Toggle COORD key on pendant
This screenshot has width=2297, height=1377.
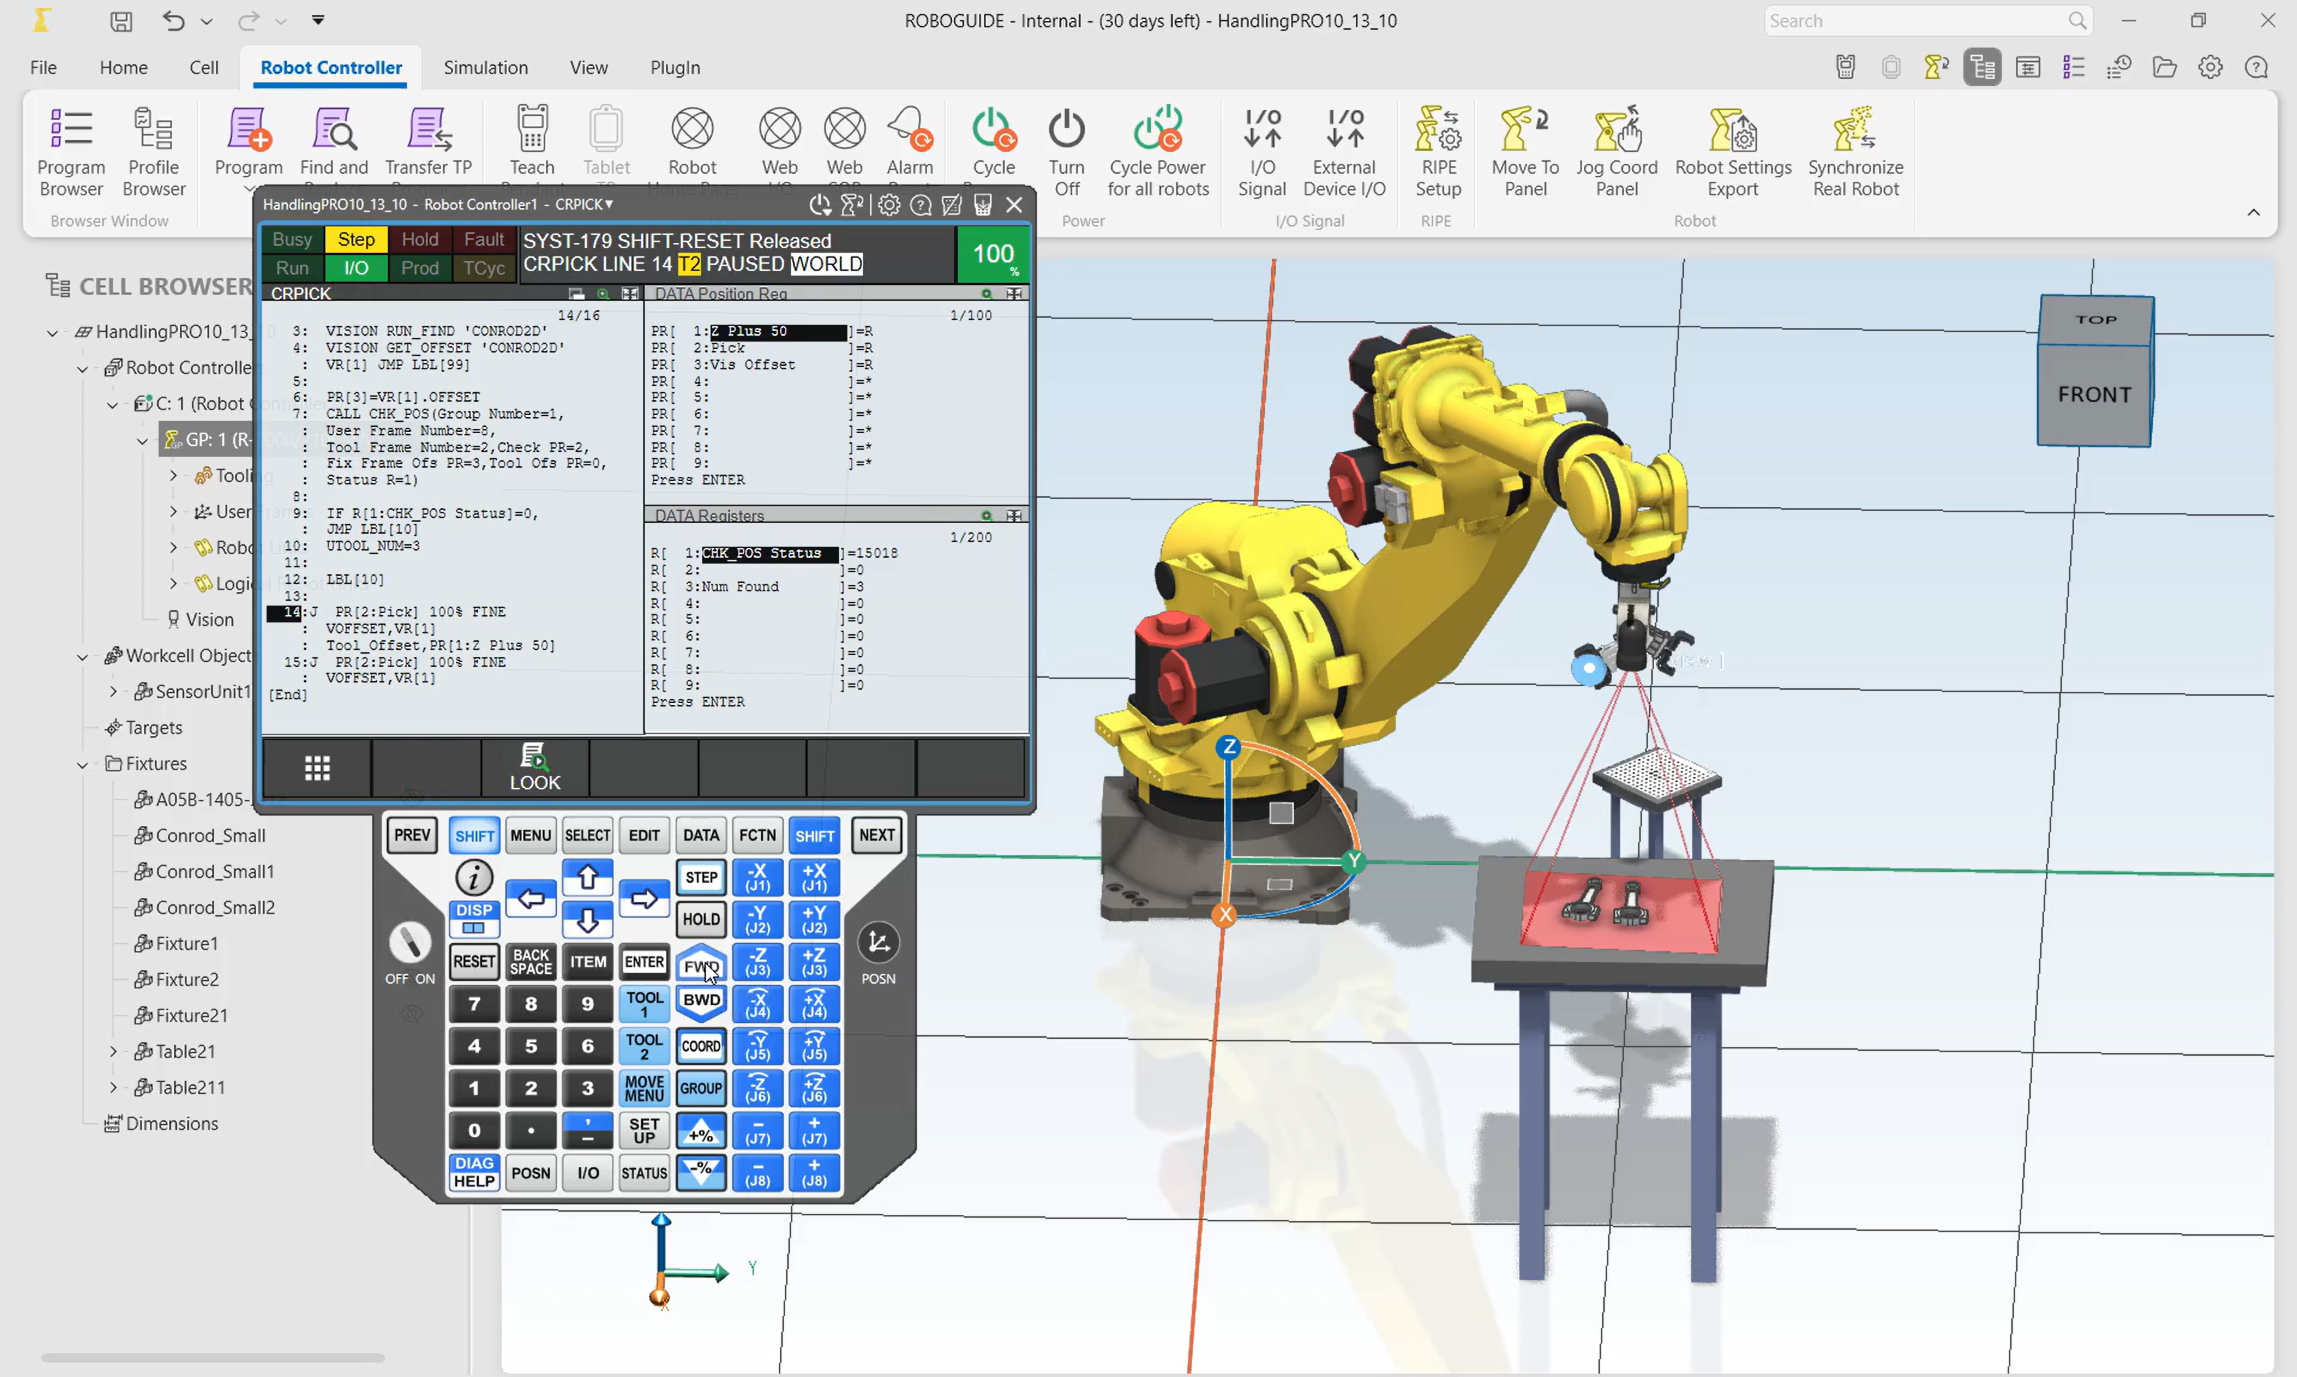click(x=701, y=1047)
